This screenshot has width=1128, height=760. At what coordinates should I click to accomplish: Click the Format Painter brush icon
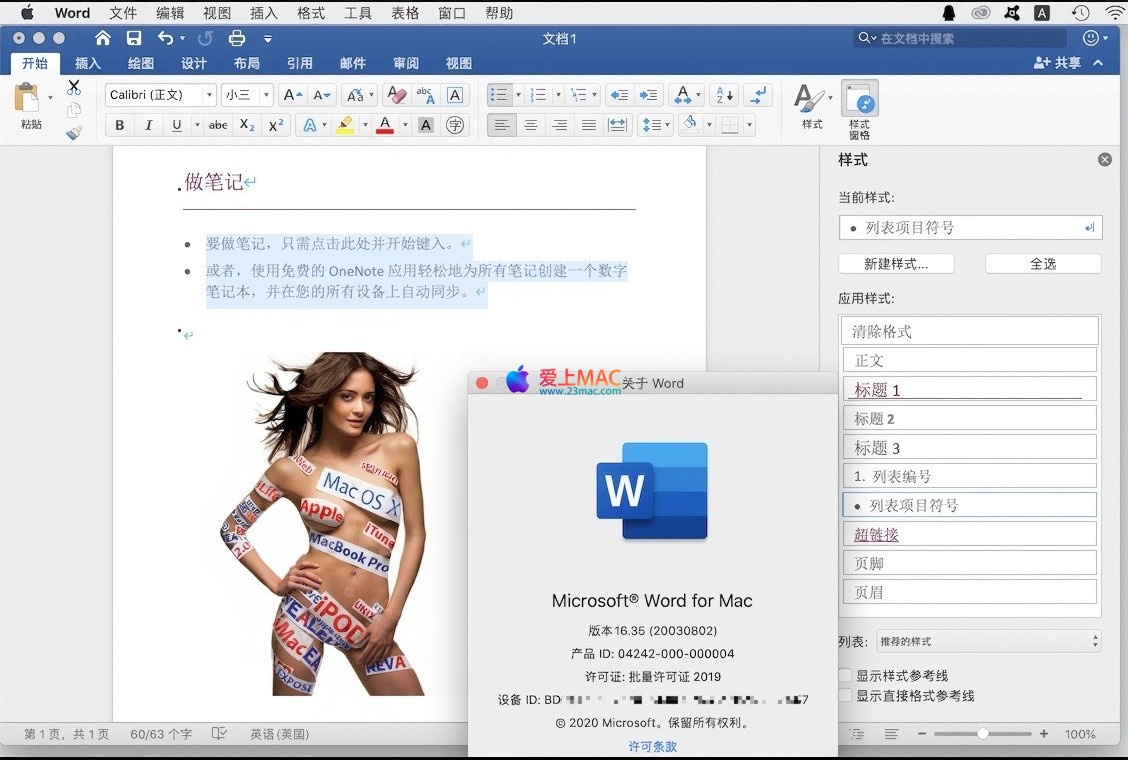(x=74, y=132)
